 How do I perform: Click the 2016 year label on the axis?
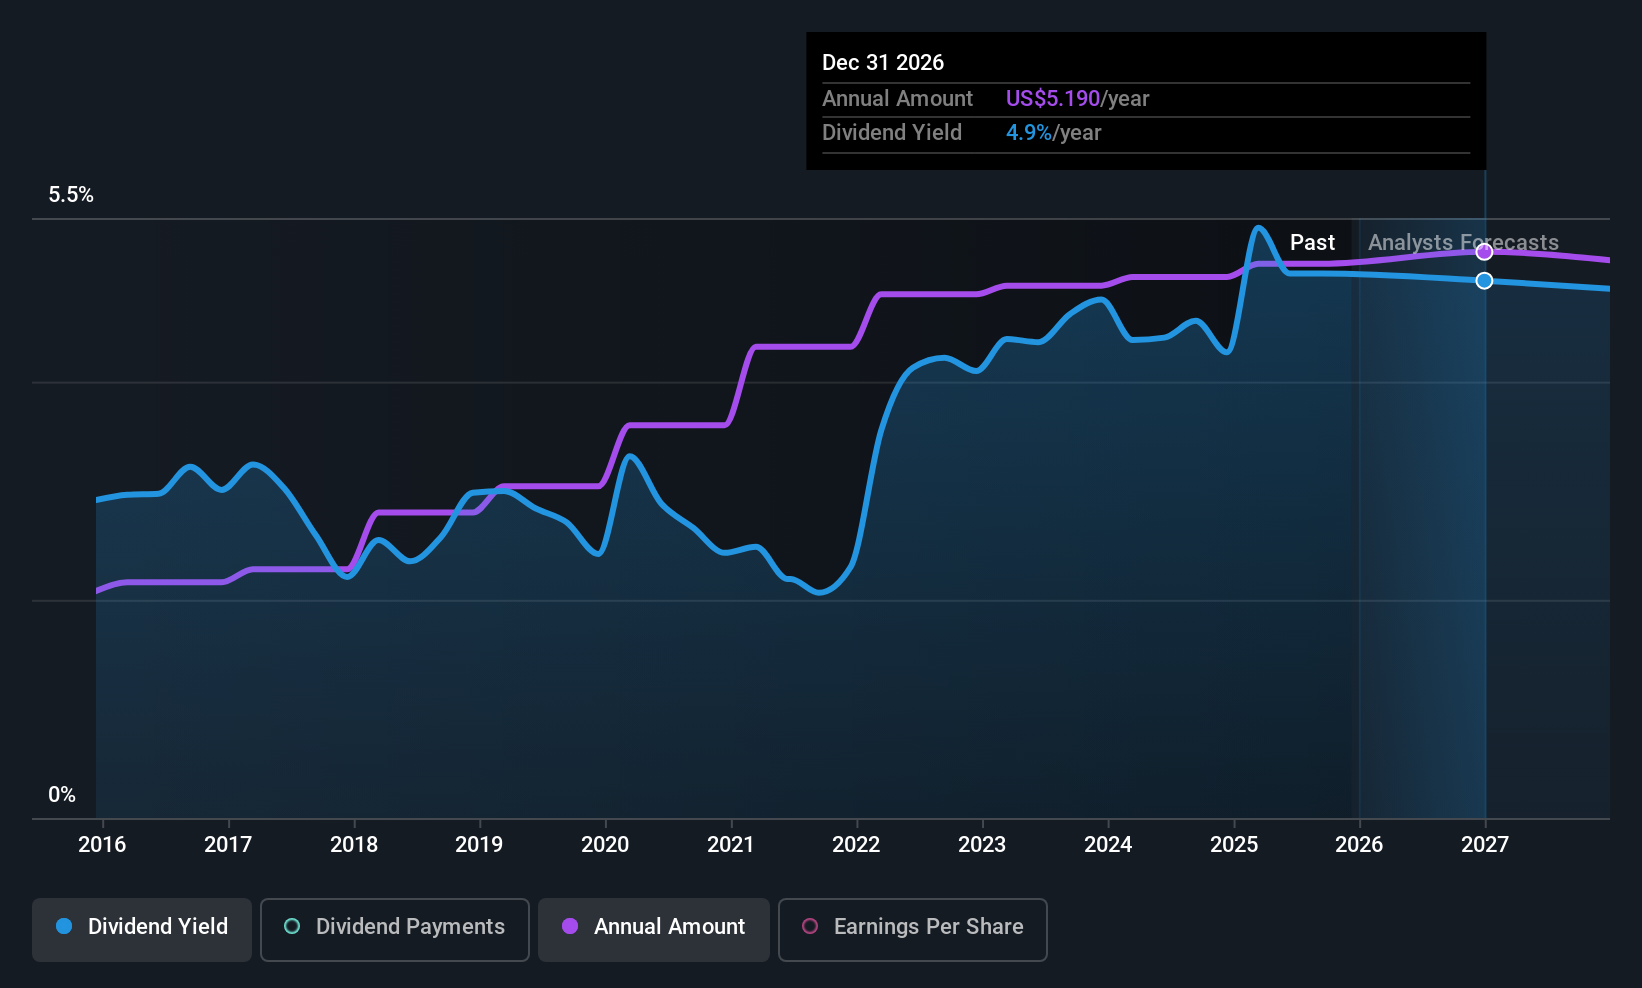[x=102, y=845]
